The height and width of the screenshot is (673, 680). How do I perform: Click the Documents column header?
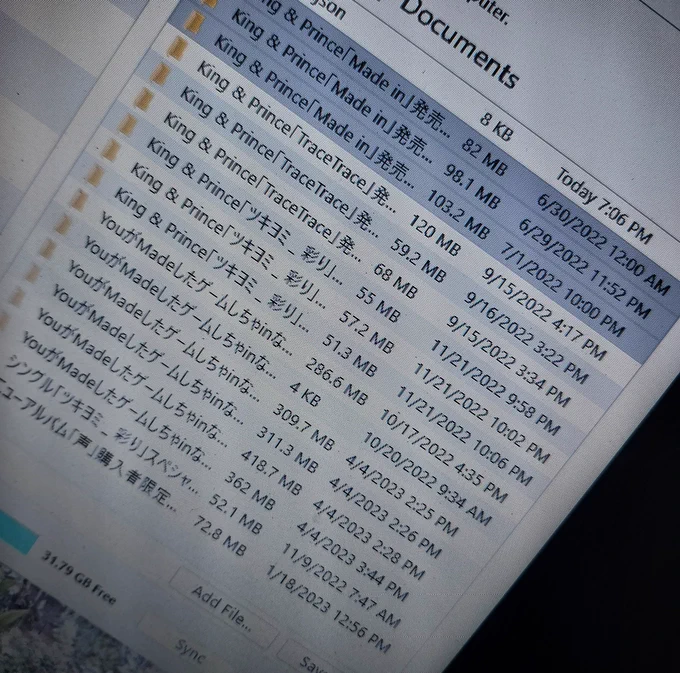pos(459,45)
